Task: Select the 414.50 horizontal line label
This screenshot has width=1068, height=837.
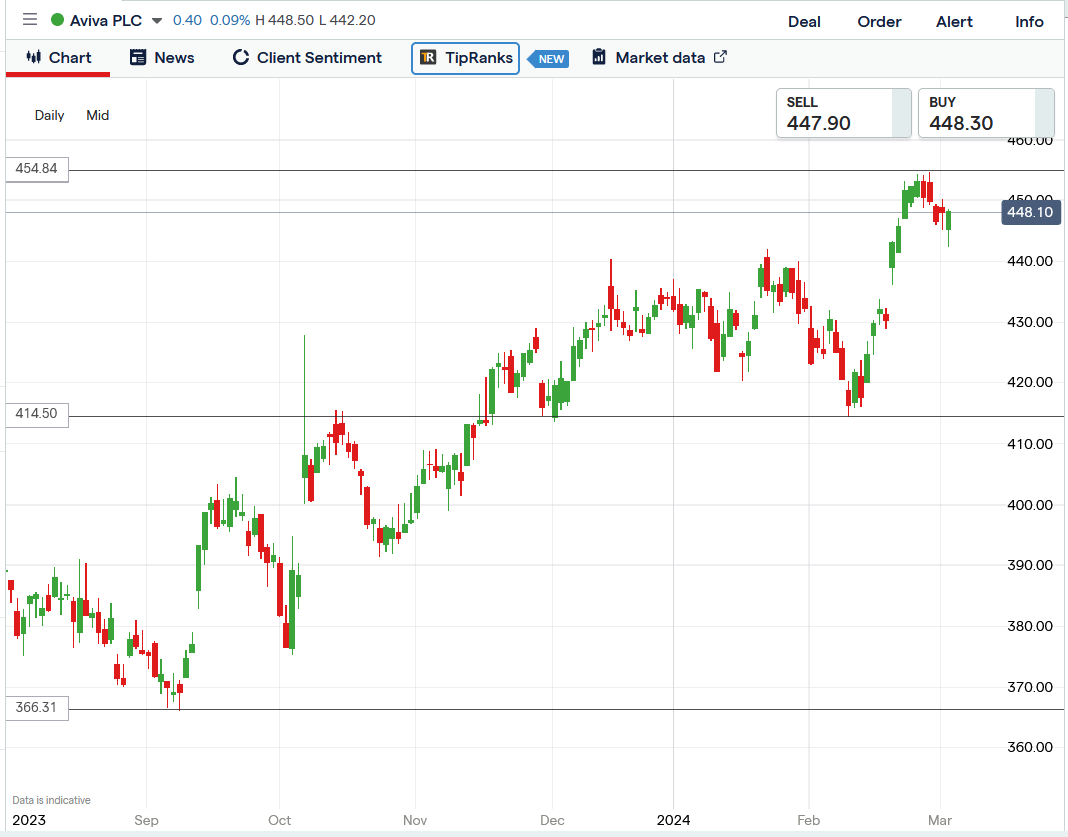Action: (x=37, y=413)
